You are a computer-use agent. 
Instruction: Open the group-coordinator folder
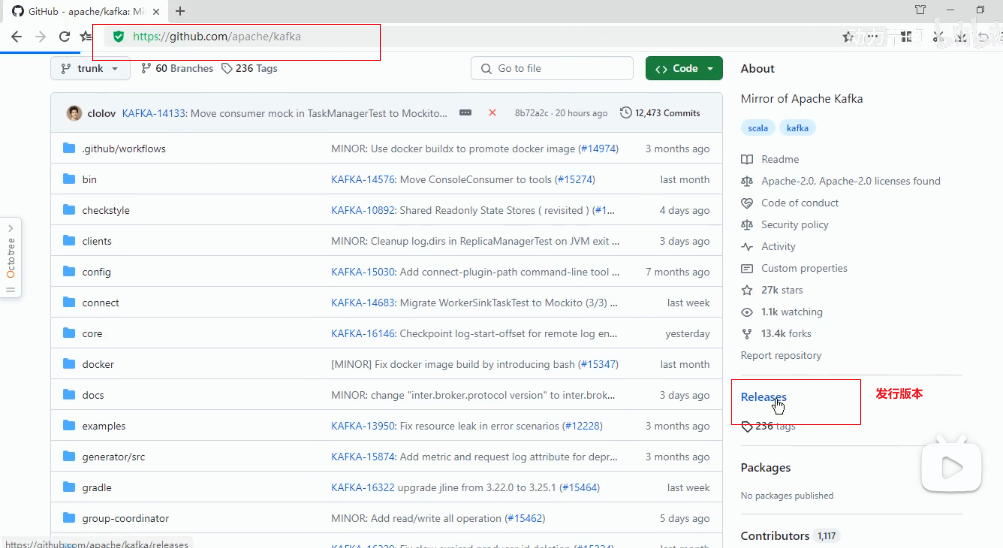(125, 518)
